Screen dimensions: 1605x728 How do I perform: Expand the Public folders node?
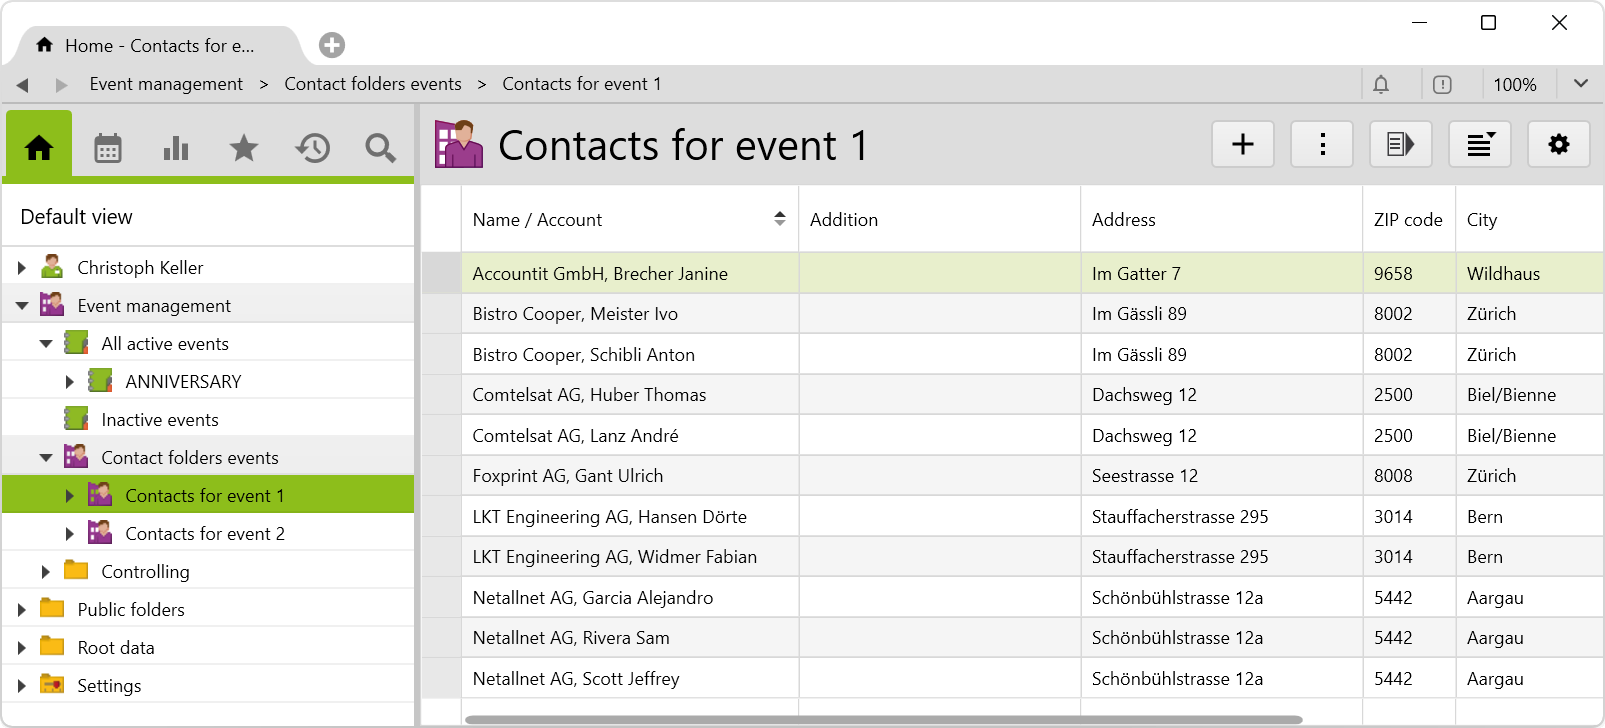pos(22,610)
